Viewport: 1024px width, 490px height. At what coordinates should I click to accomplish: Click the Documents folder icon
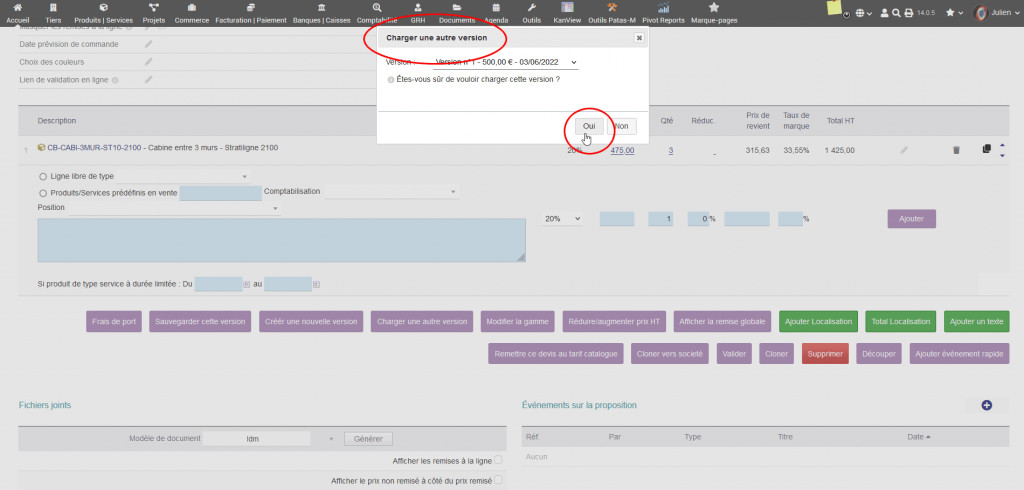click(457, 8)
